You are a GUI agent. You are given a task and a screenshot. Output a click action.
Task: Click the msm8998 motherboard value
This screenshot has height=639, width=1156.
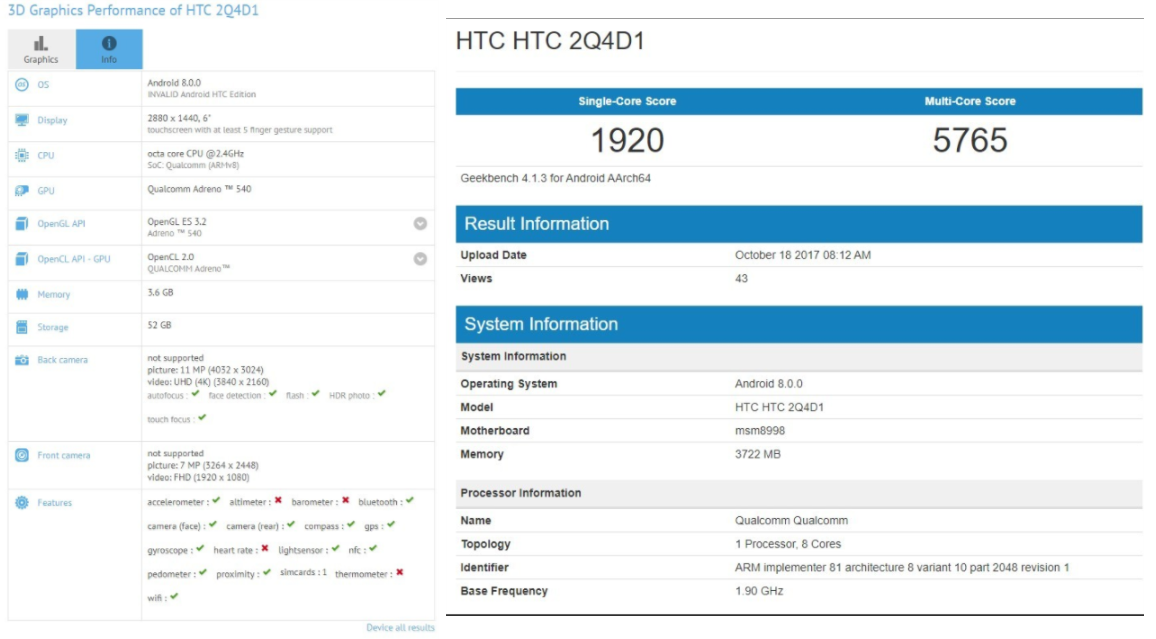coord(759,430)
